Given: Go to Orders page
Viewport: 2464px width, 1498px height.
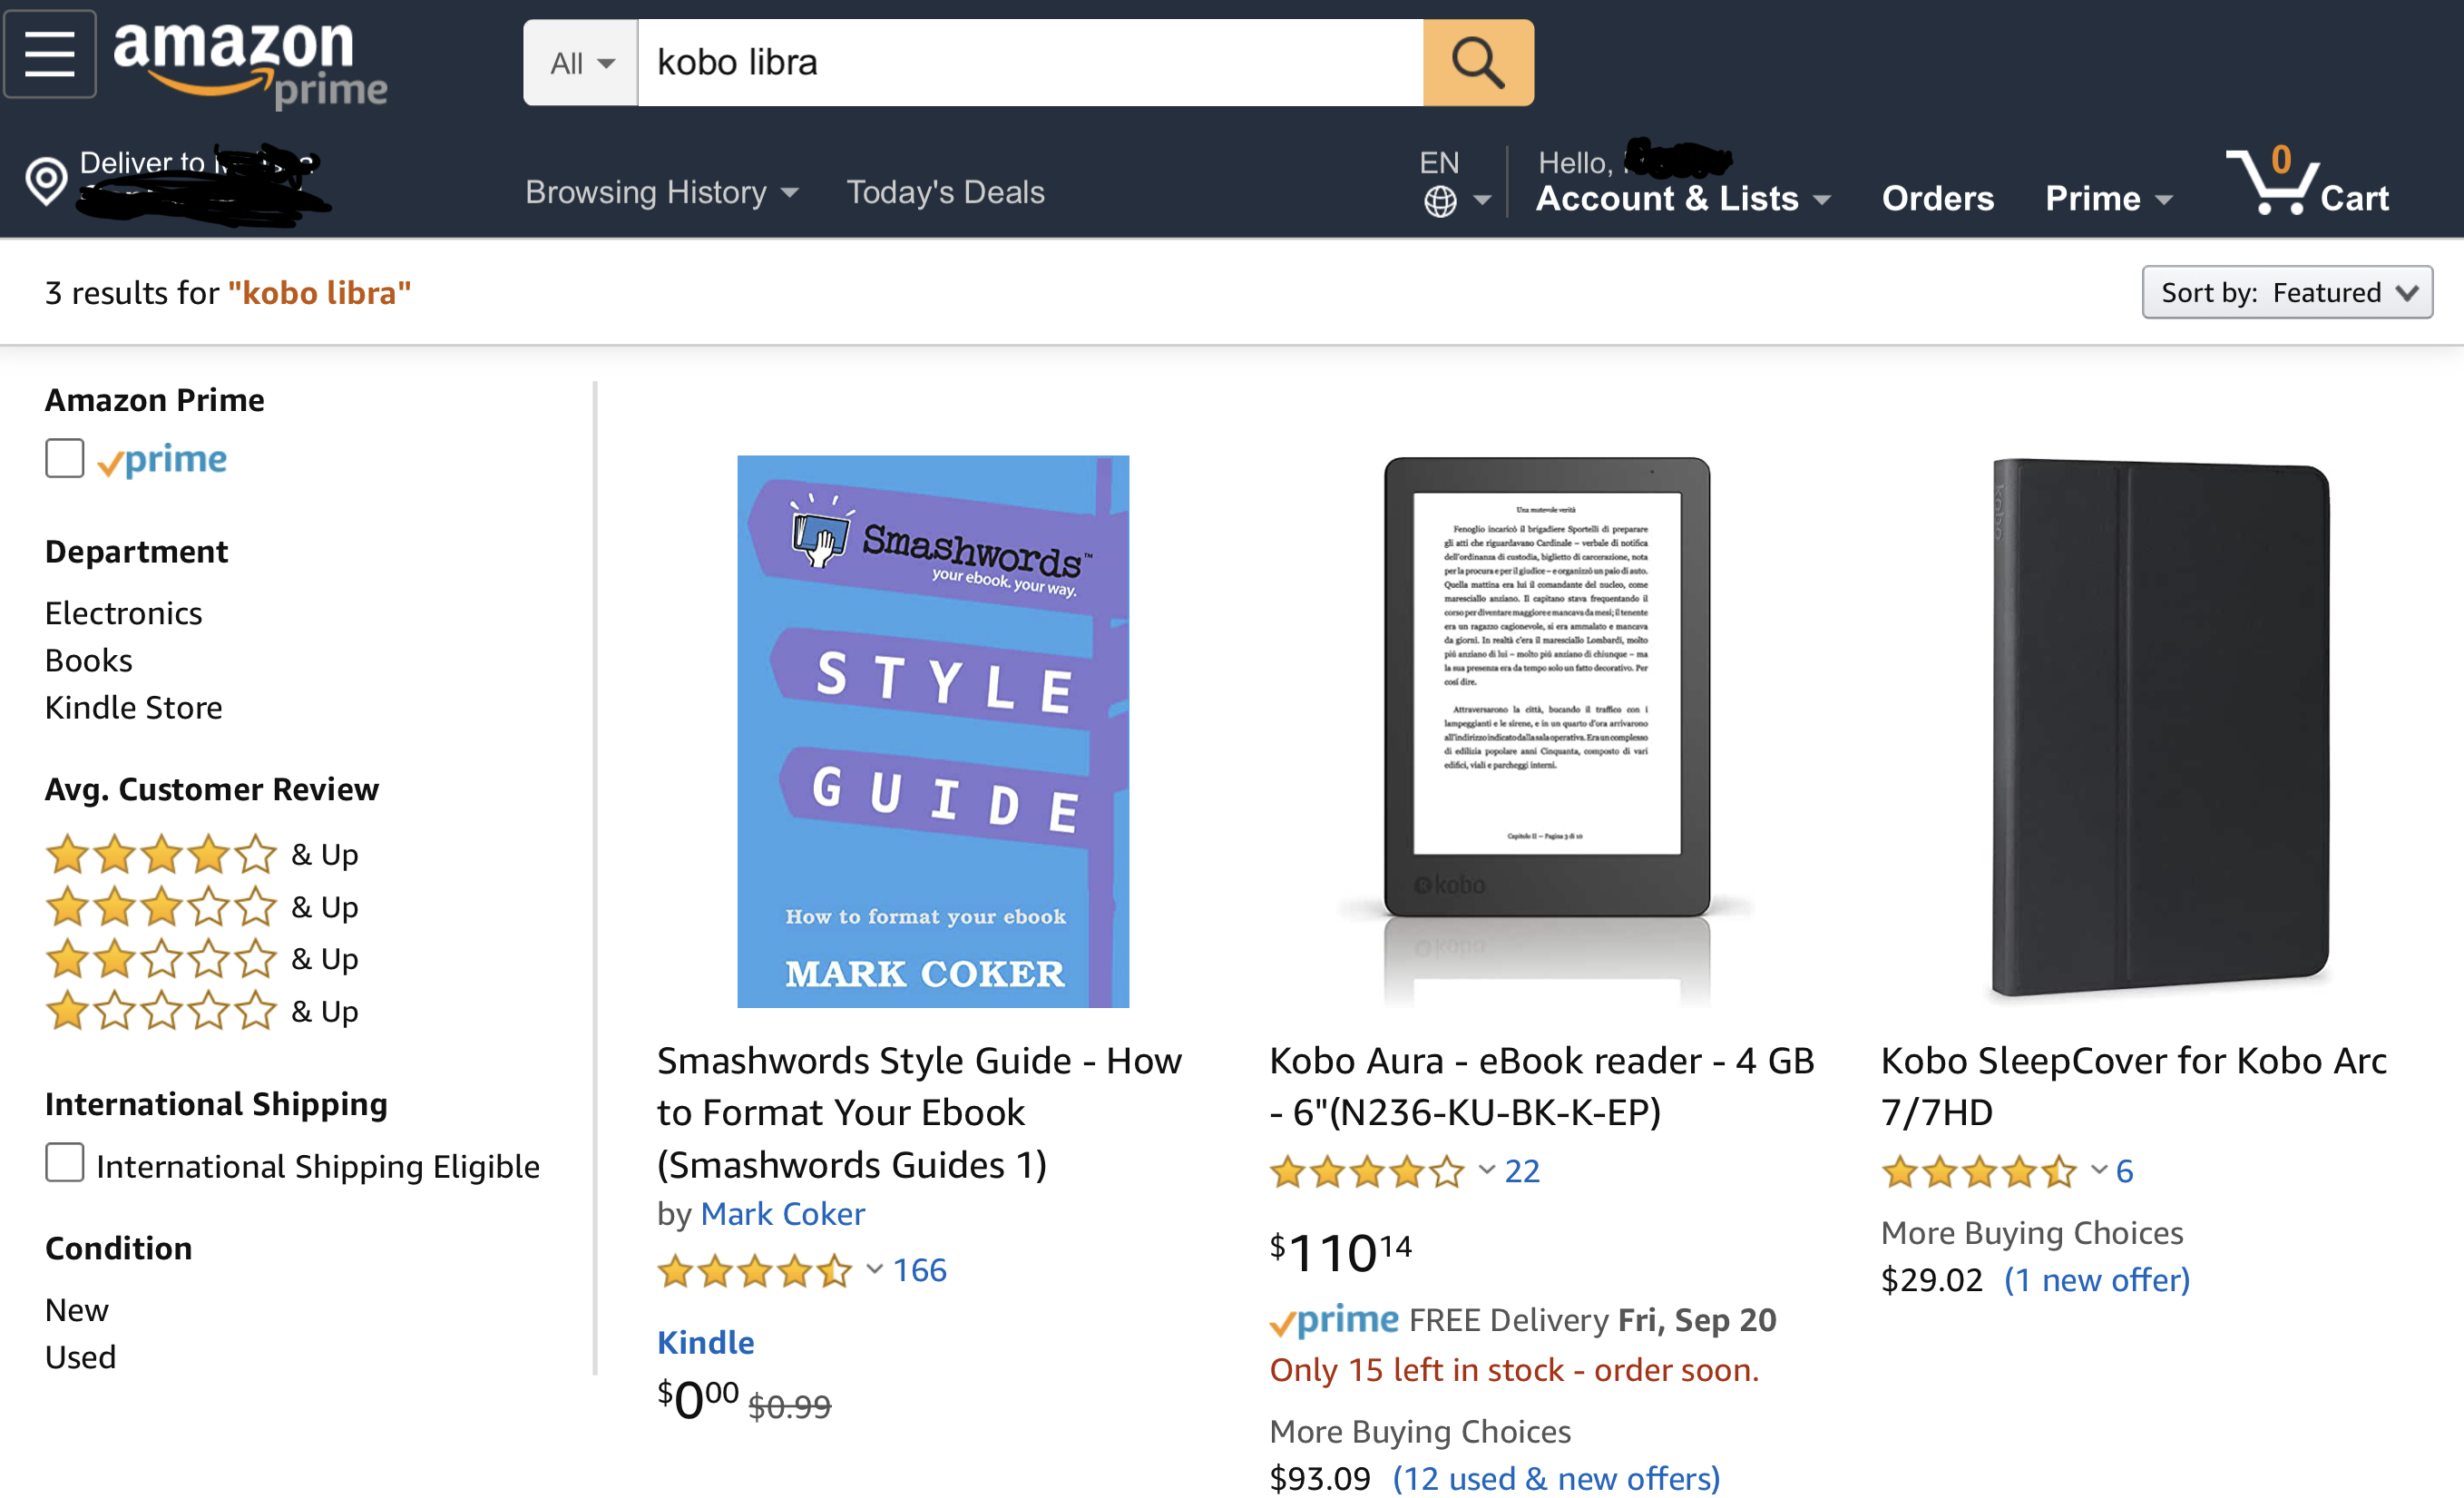Looking at the screenshot, I should [1937, 198].
